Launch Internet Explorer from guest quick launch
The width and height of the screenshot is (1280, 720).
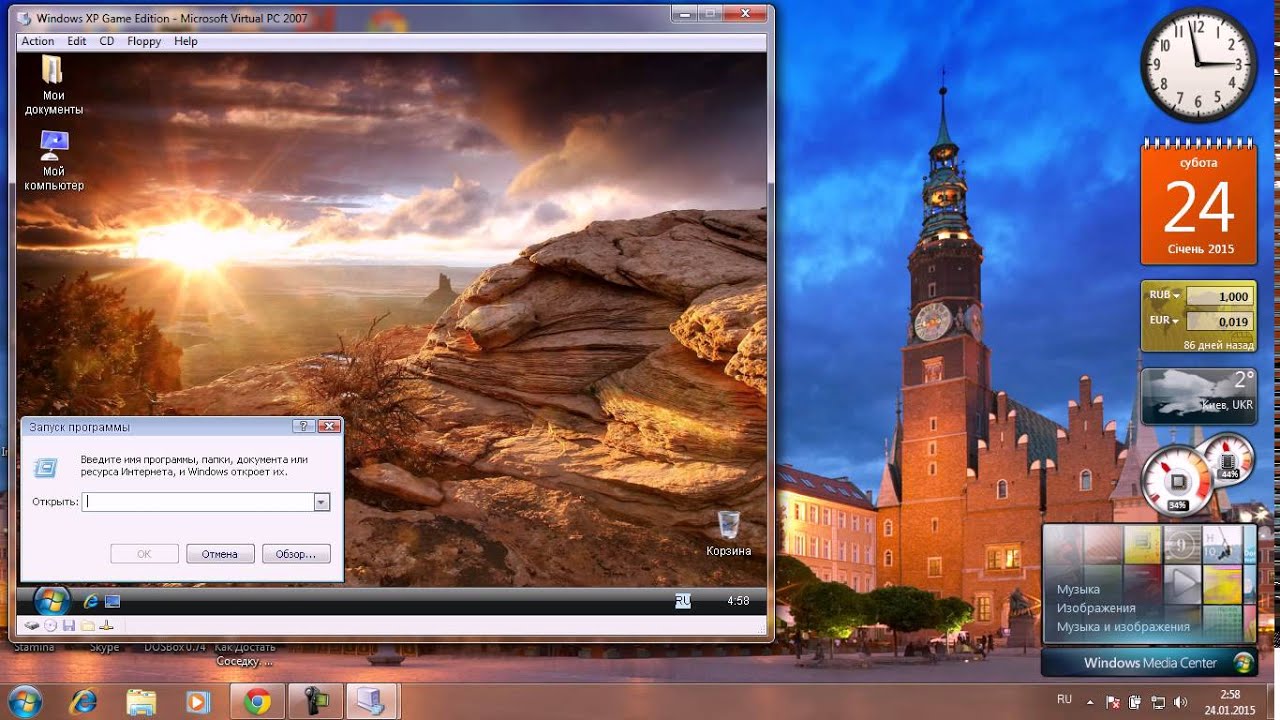pos(91,601)
